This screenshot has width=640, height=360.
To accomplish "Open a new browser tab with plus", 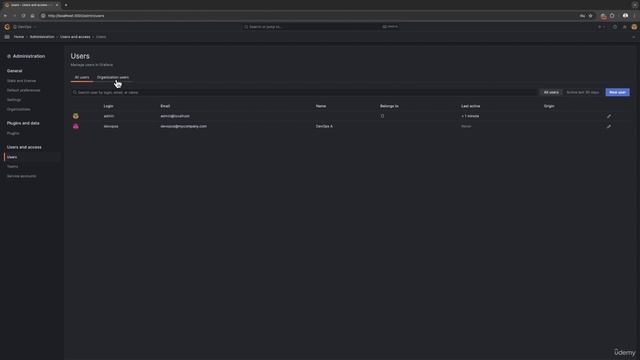I will pos(66,5).
